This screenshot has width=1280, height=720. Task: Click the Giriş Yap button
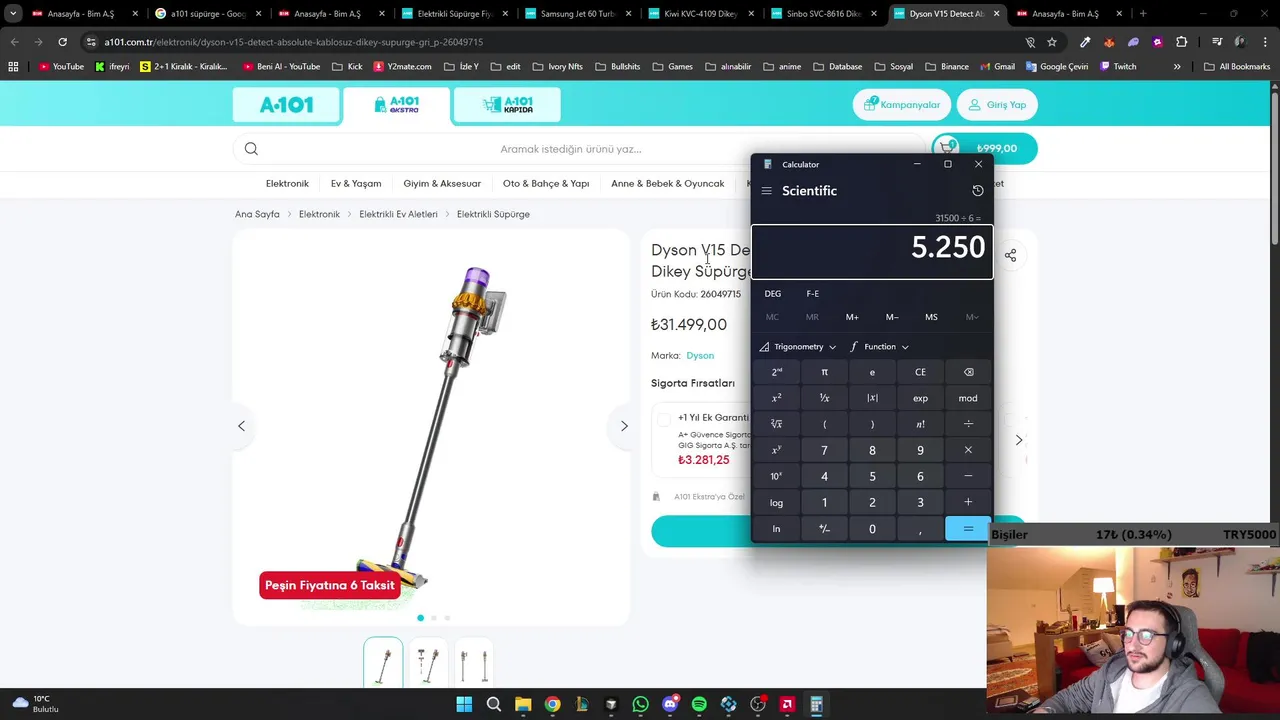[x=998, y=105]
